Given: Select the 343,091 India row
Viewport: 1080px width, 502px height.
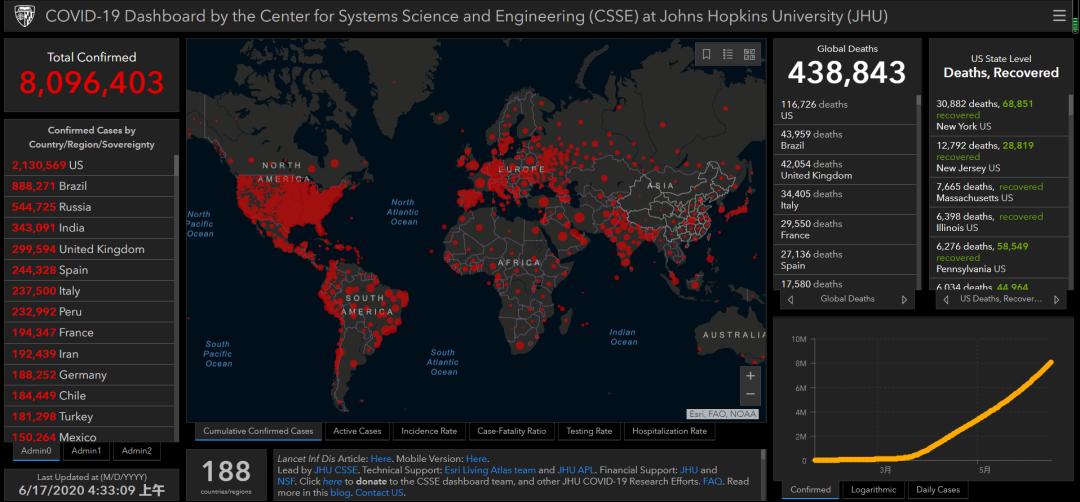Looking at the screenshot, I should 91,228.
